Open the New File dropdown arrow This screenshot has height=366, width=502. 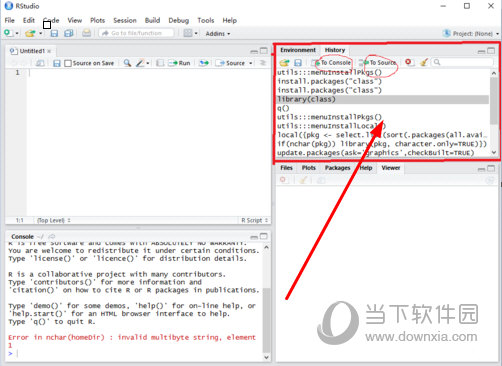click(17, 33)
